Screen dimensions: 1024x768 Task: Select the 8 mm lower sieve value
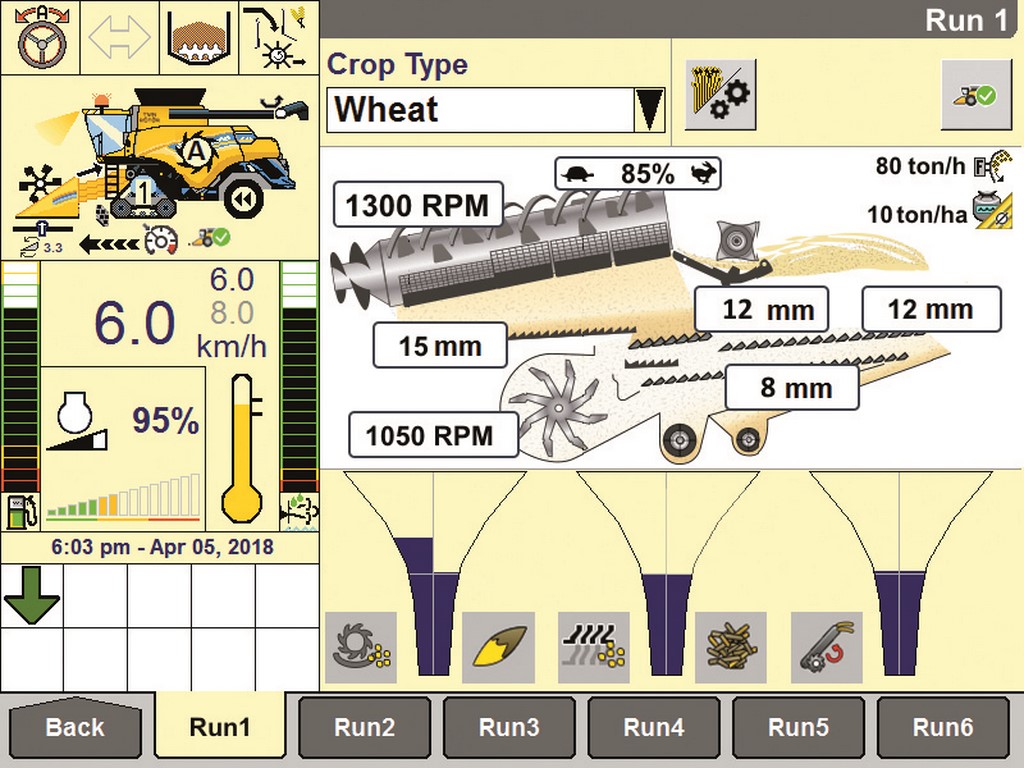pyautogui.click(x=792, y=387)
